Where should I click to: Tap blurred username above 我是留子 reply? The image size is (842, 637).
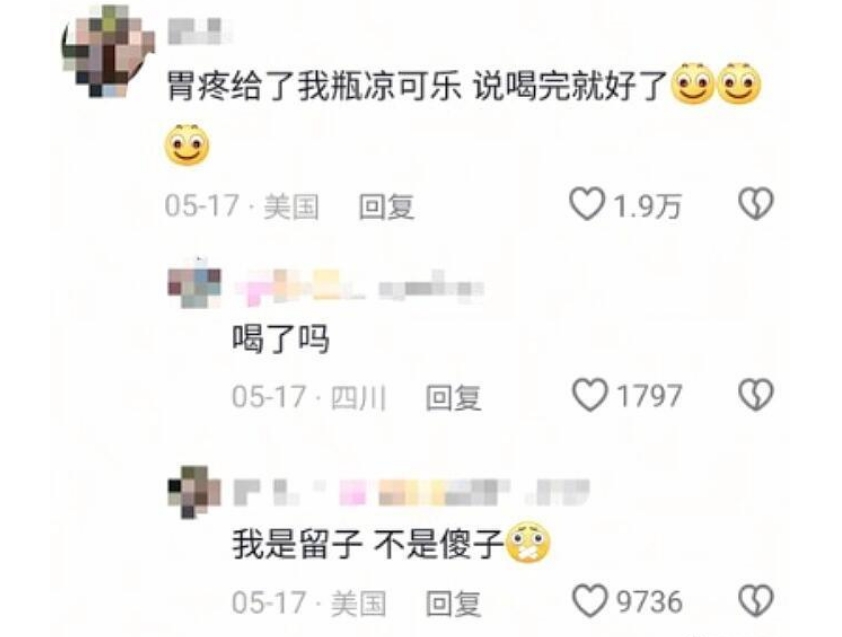[412, 493]
